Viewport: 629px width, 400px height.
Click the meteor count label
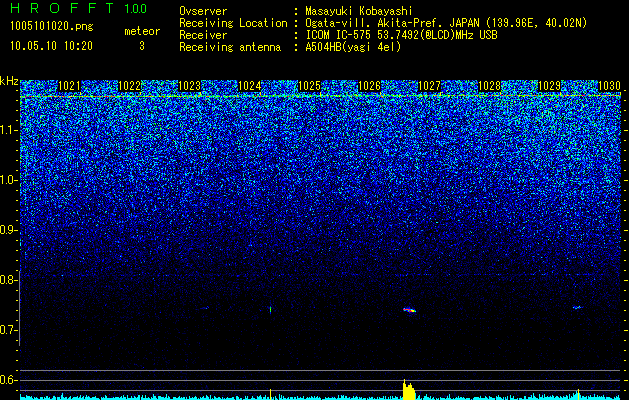click(x=142, y=31)
